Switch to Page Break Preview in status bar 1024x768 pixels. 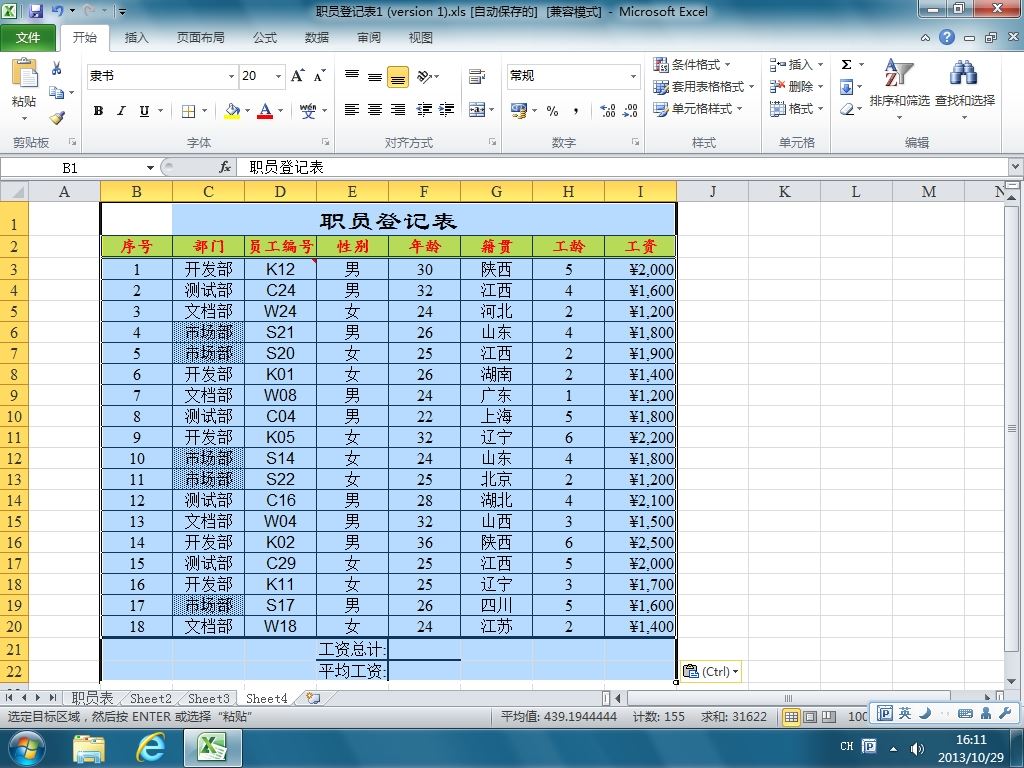829,717
